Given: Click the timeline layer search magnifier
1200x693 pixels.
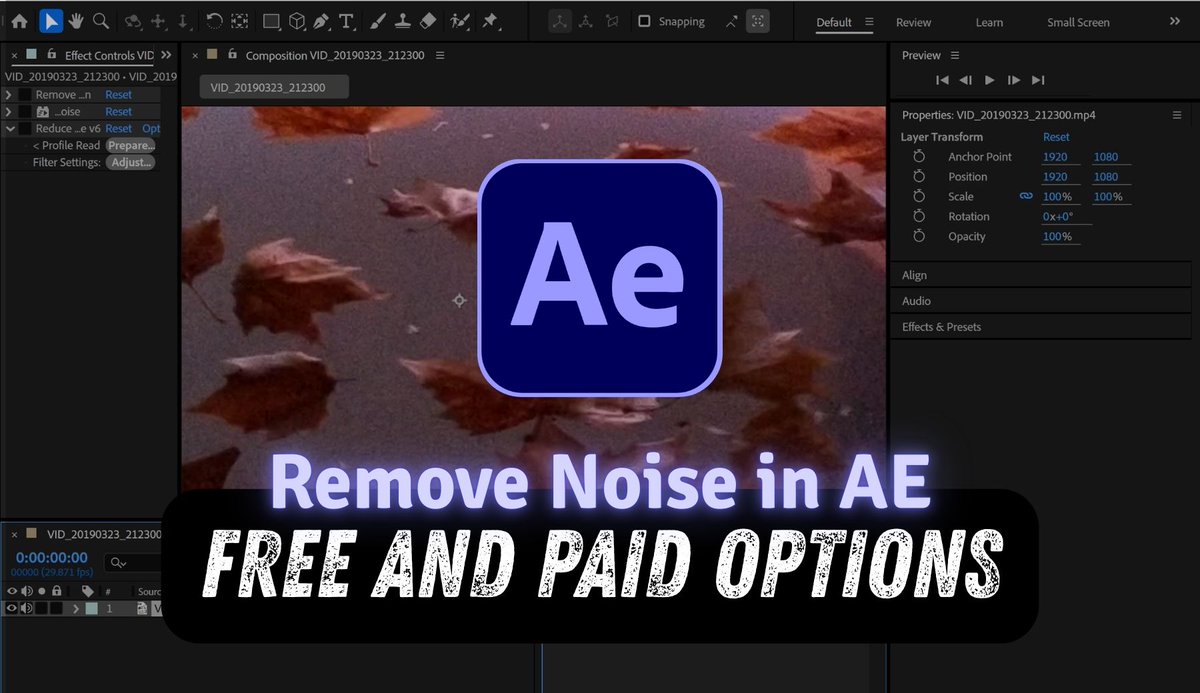Looking at the screenshot, I should pyautogui.click(x=118, y=563).
